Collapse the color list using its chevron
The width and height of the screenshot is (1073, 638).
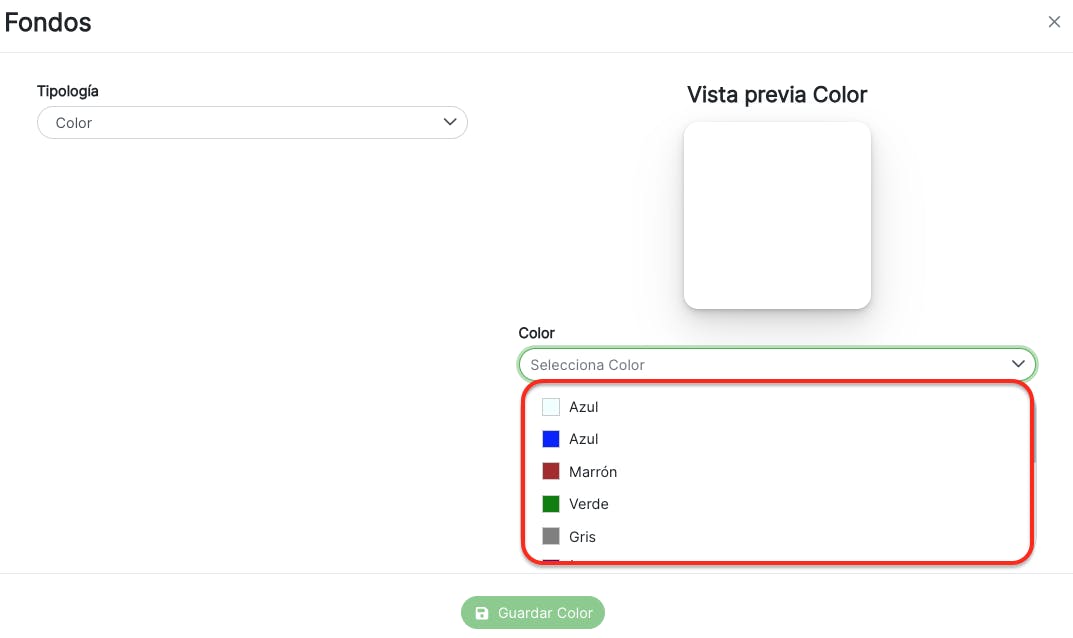(1018, 364)
